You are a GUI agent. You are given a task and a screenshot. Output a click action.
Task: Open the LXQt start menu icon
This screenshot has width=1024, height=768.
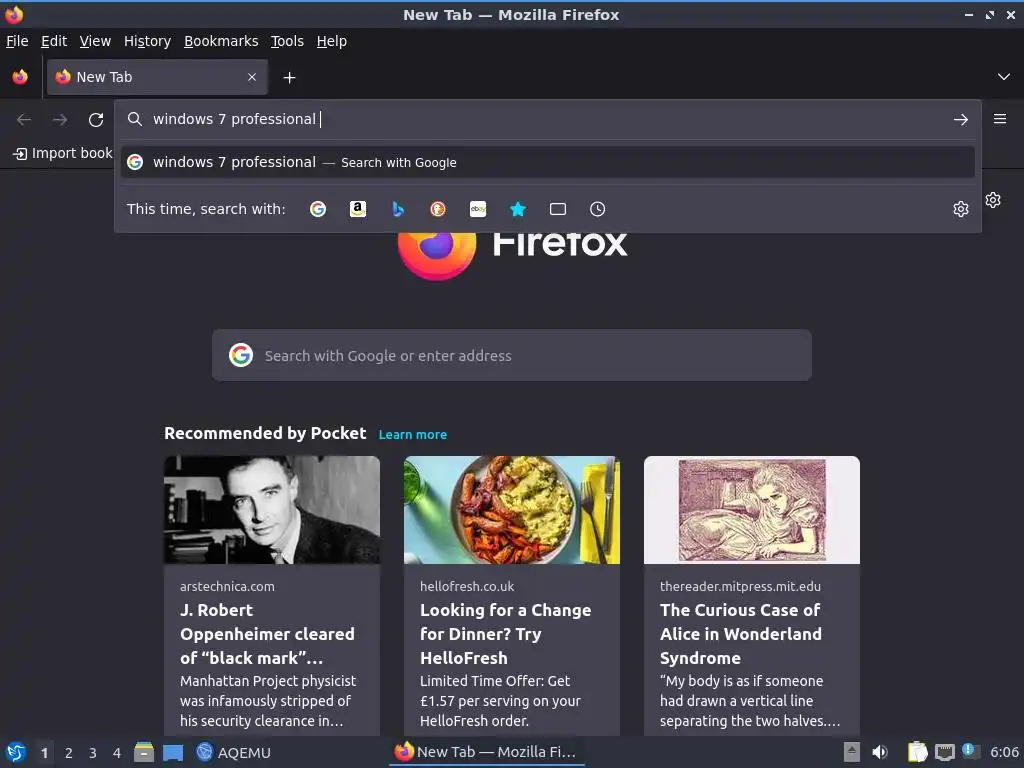(16, 752)
